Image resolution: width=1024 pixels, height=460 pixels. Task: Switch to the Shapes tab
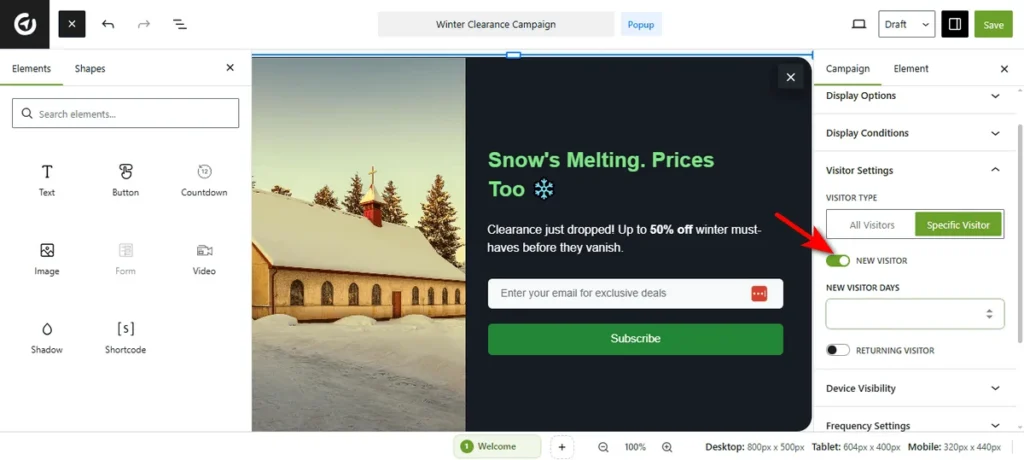[89, 69]
